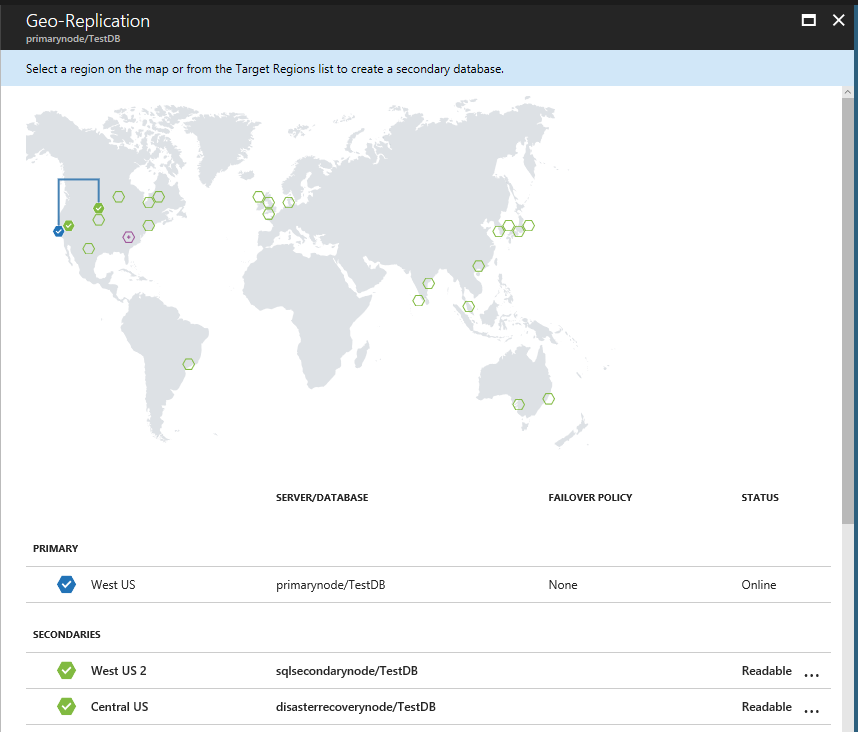Close the Geo-Replication blade
Image resolution: width=858 pixels, height=732 pixels.
(838, 20)
